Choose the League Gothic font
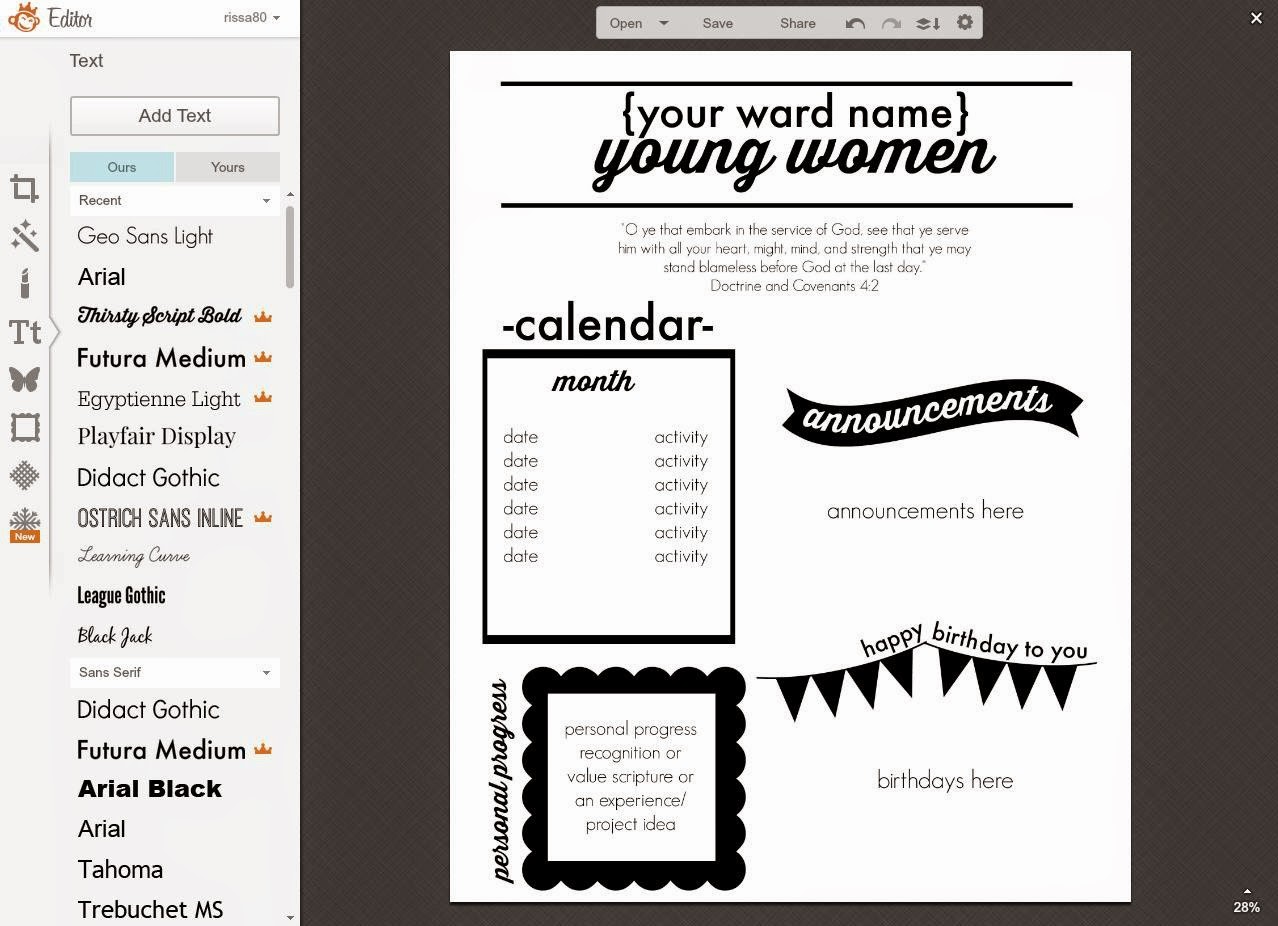1278x926 pixels. [121, 596]
